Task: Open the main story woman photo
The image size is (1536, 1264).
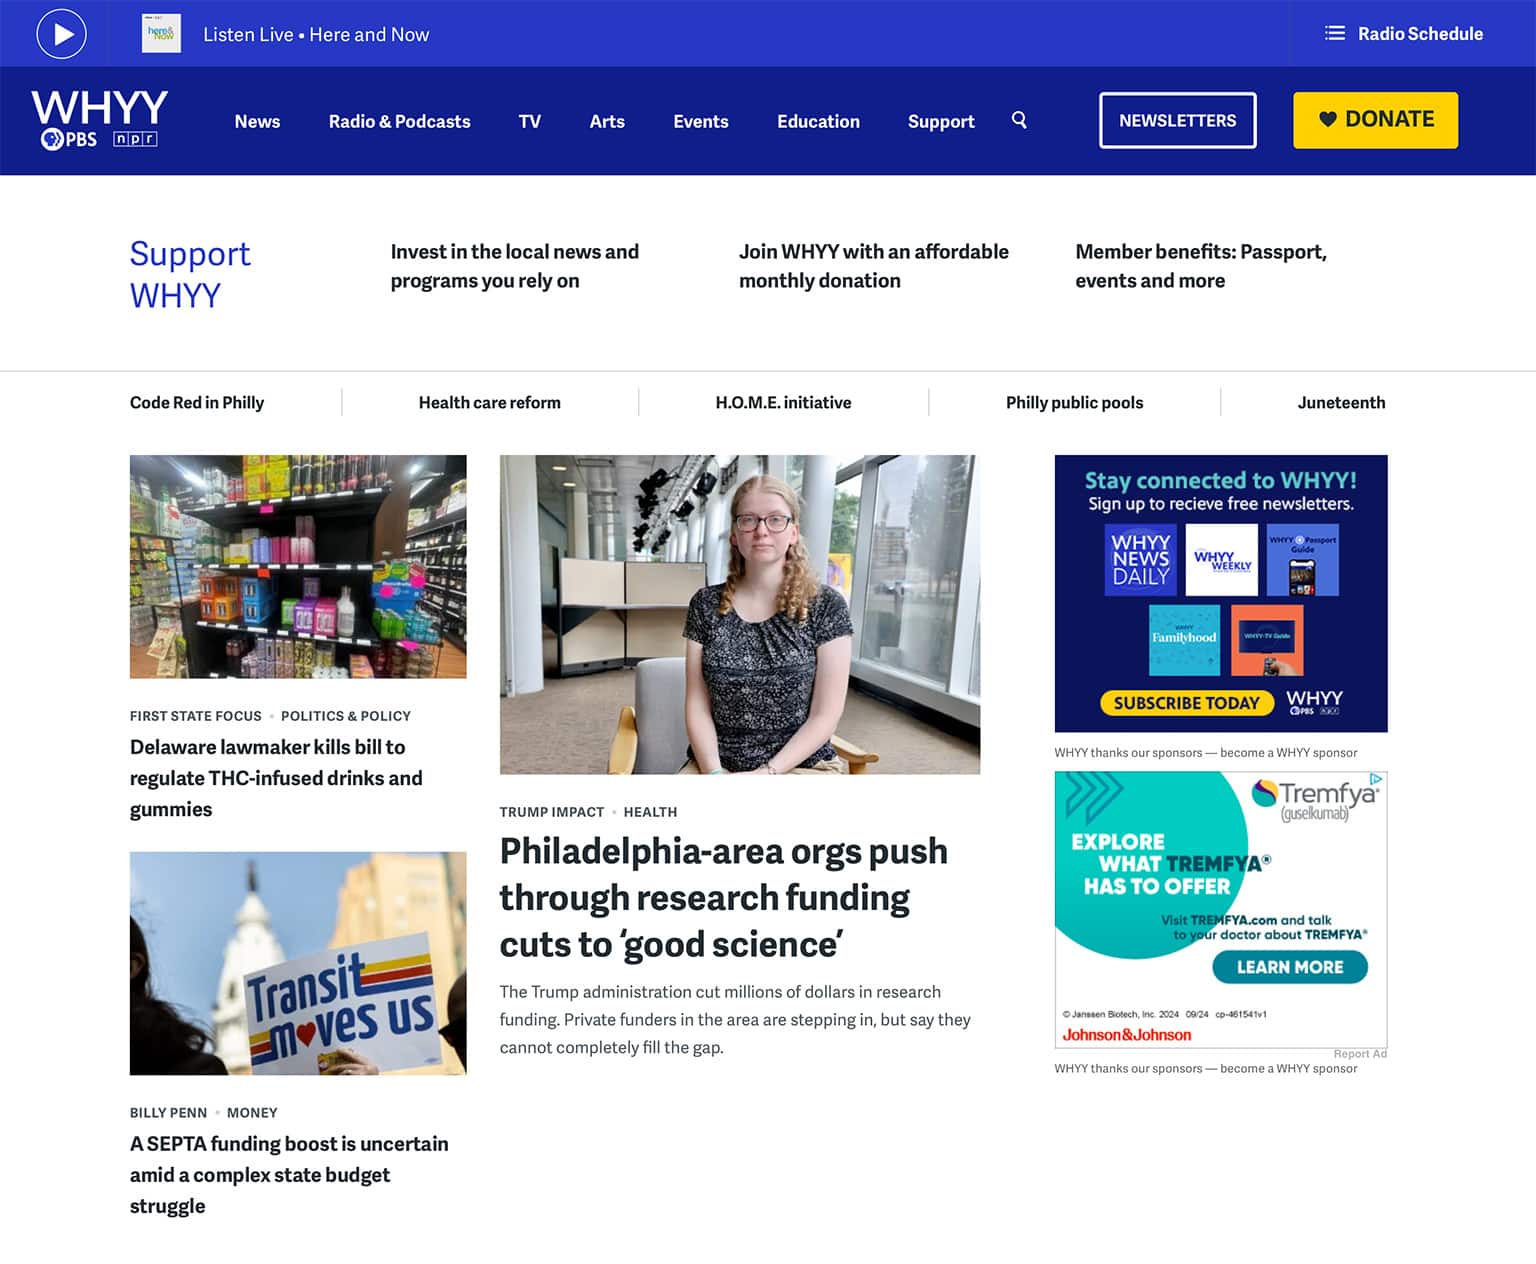Action: tap(740, 614)
